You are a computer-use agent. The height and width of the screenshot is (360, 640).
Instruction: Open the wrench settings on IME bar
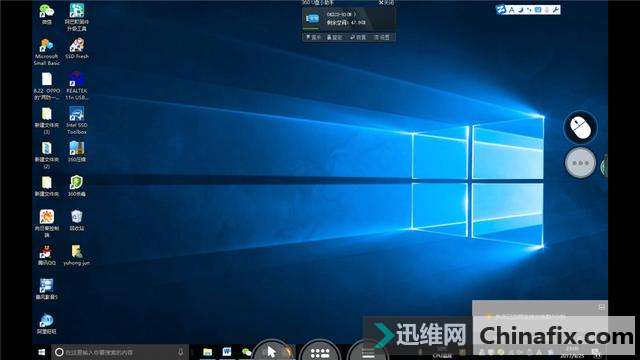pos(556,10)
